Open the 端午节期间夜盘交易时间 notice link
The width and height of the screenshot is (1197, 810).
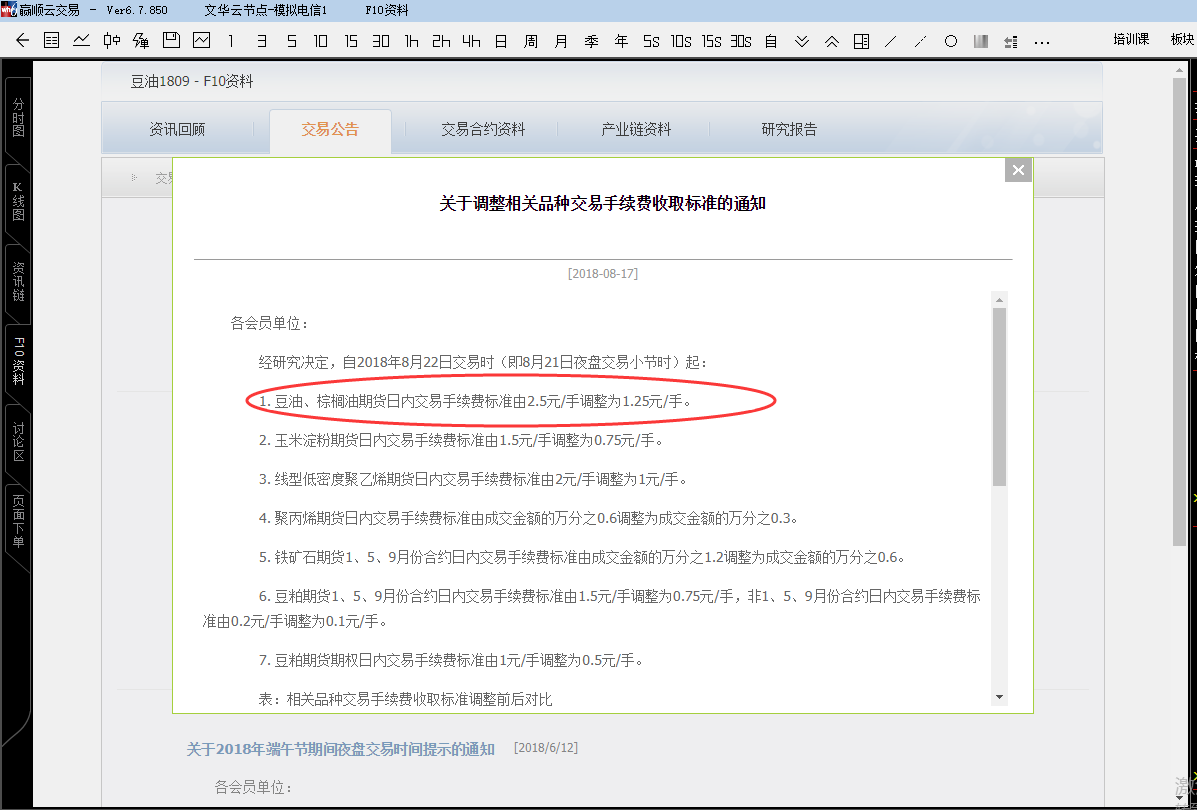coord(340,749)
